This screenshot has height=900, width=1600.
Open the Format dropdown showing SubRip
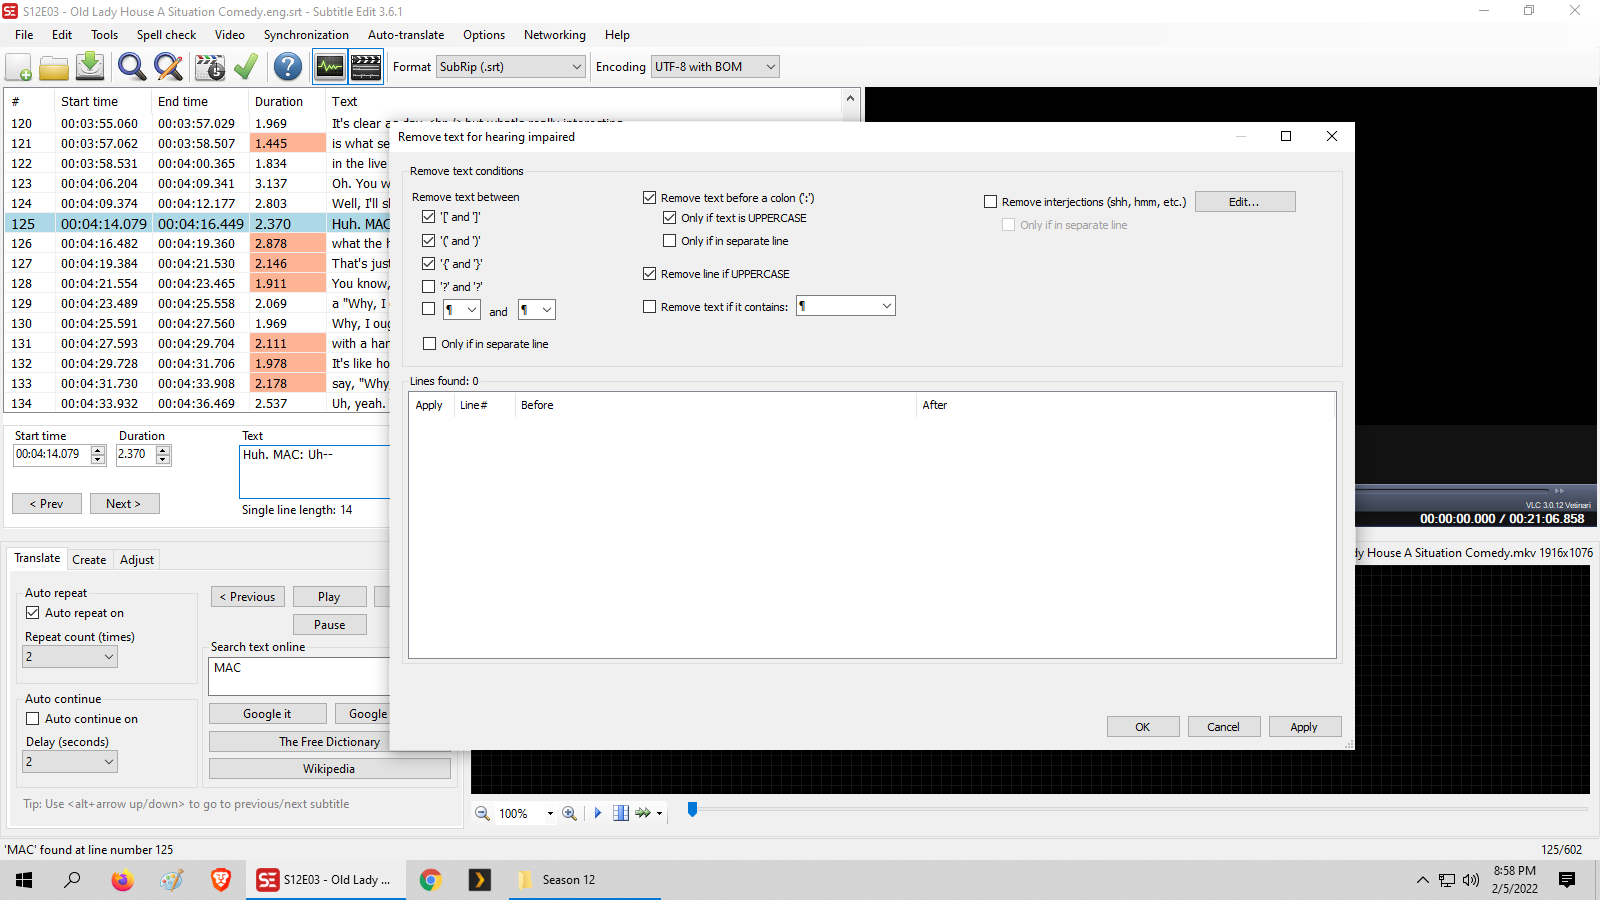pyautogui.click(x=575, y=66)
